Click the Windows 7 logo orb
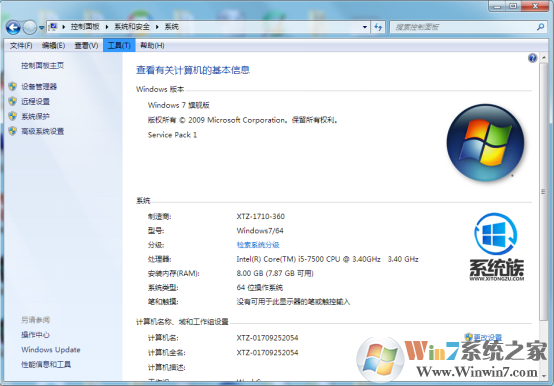Viewport: 554px width, 386px height. [485, 143]
